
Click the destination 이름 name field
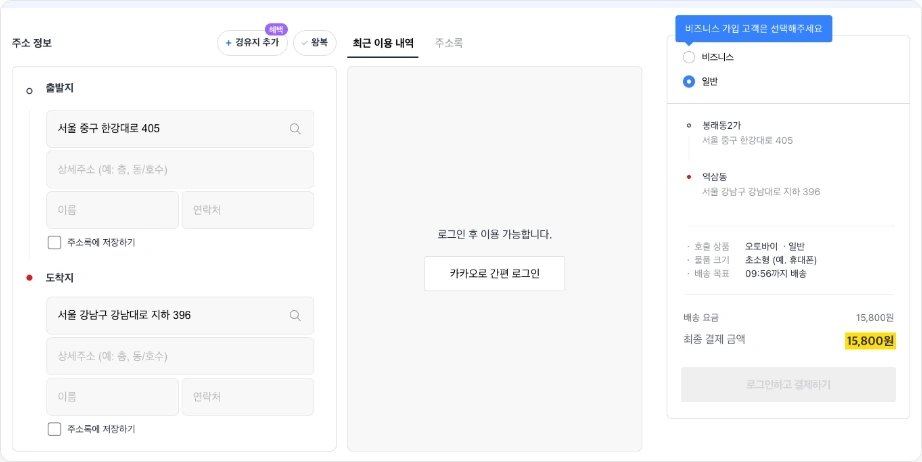point(112,397)
